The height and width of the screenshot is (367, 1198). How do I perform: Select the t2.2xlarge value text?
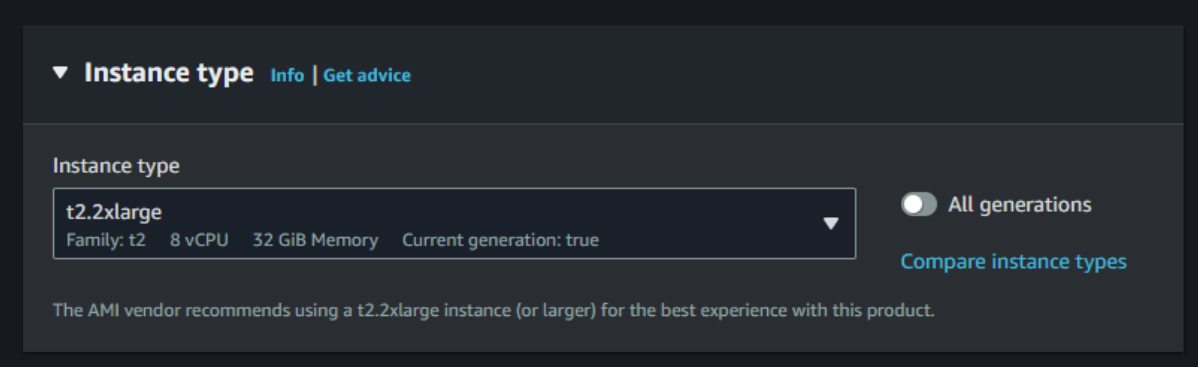point(114,212)
